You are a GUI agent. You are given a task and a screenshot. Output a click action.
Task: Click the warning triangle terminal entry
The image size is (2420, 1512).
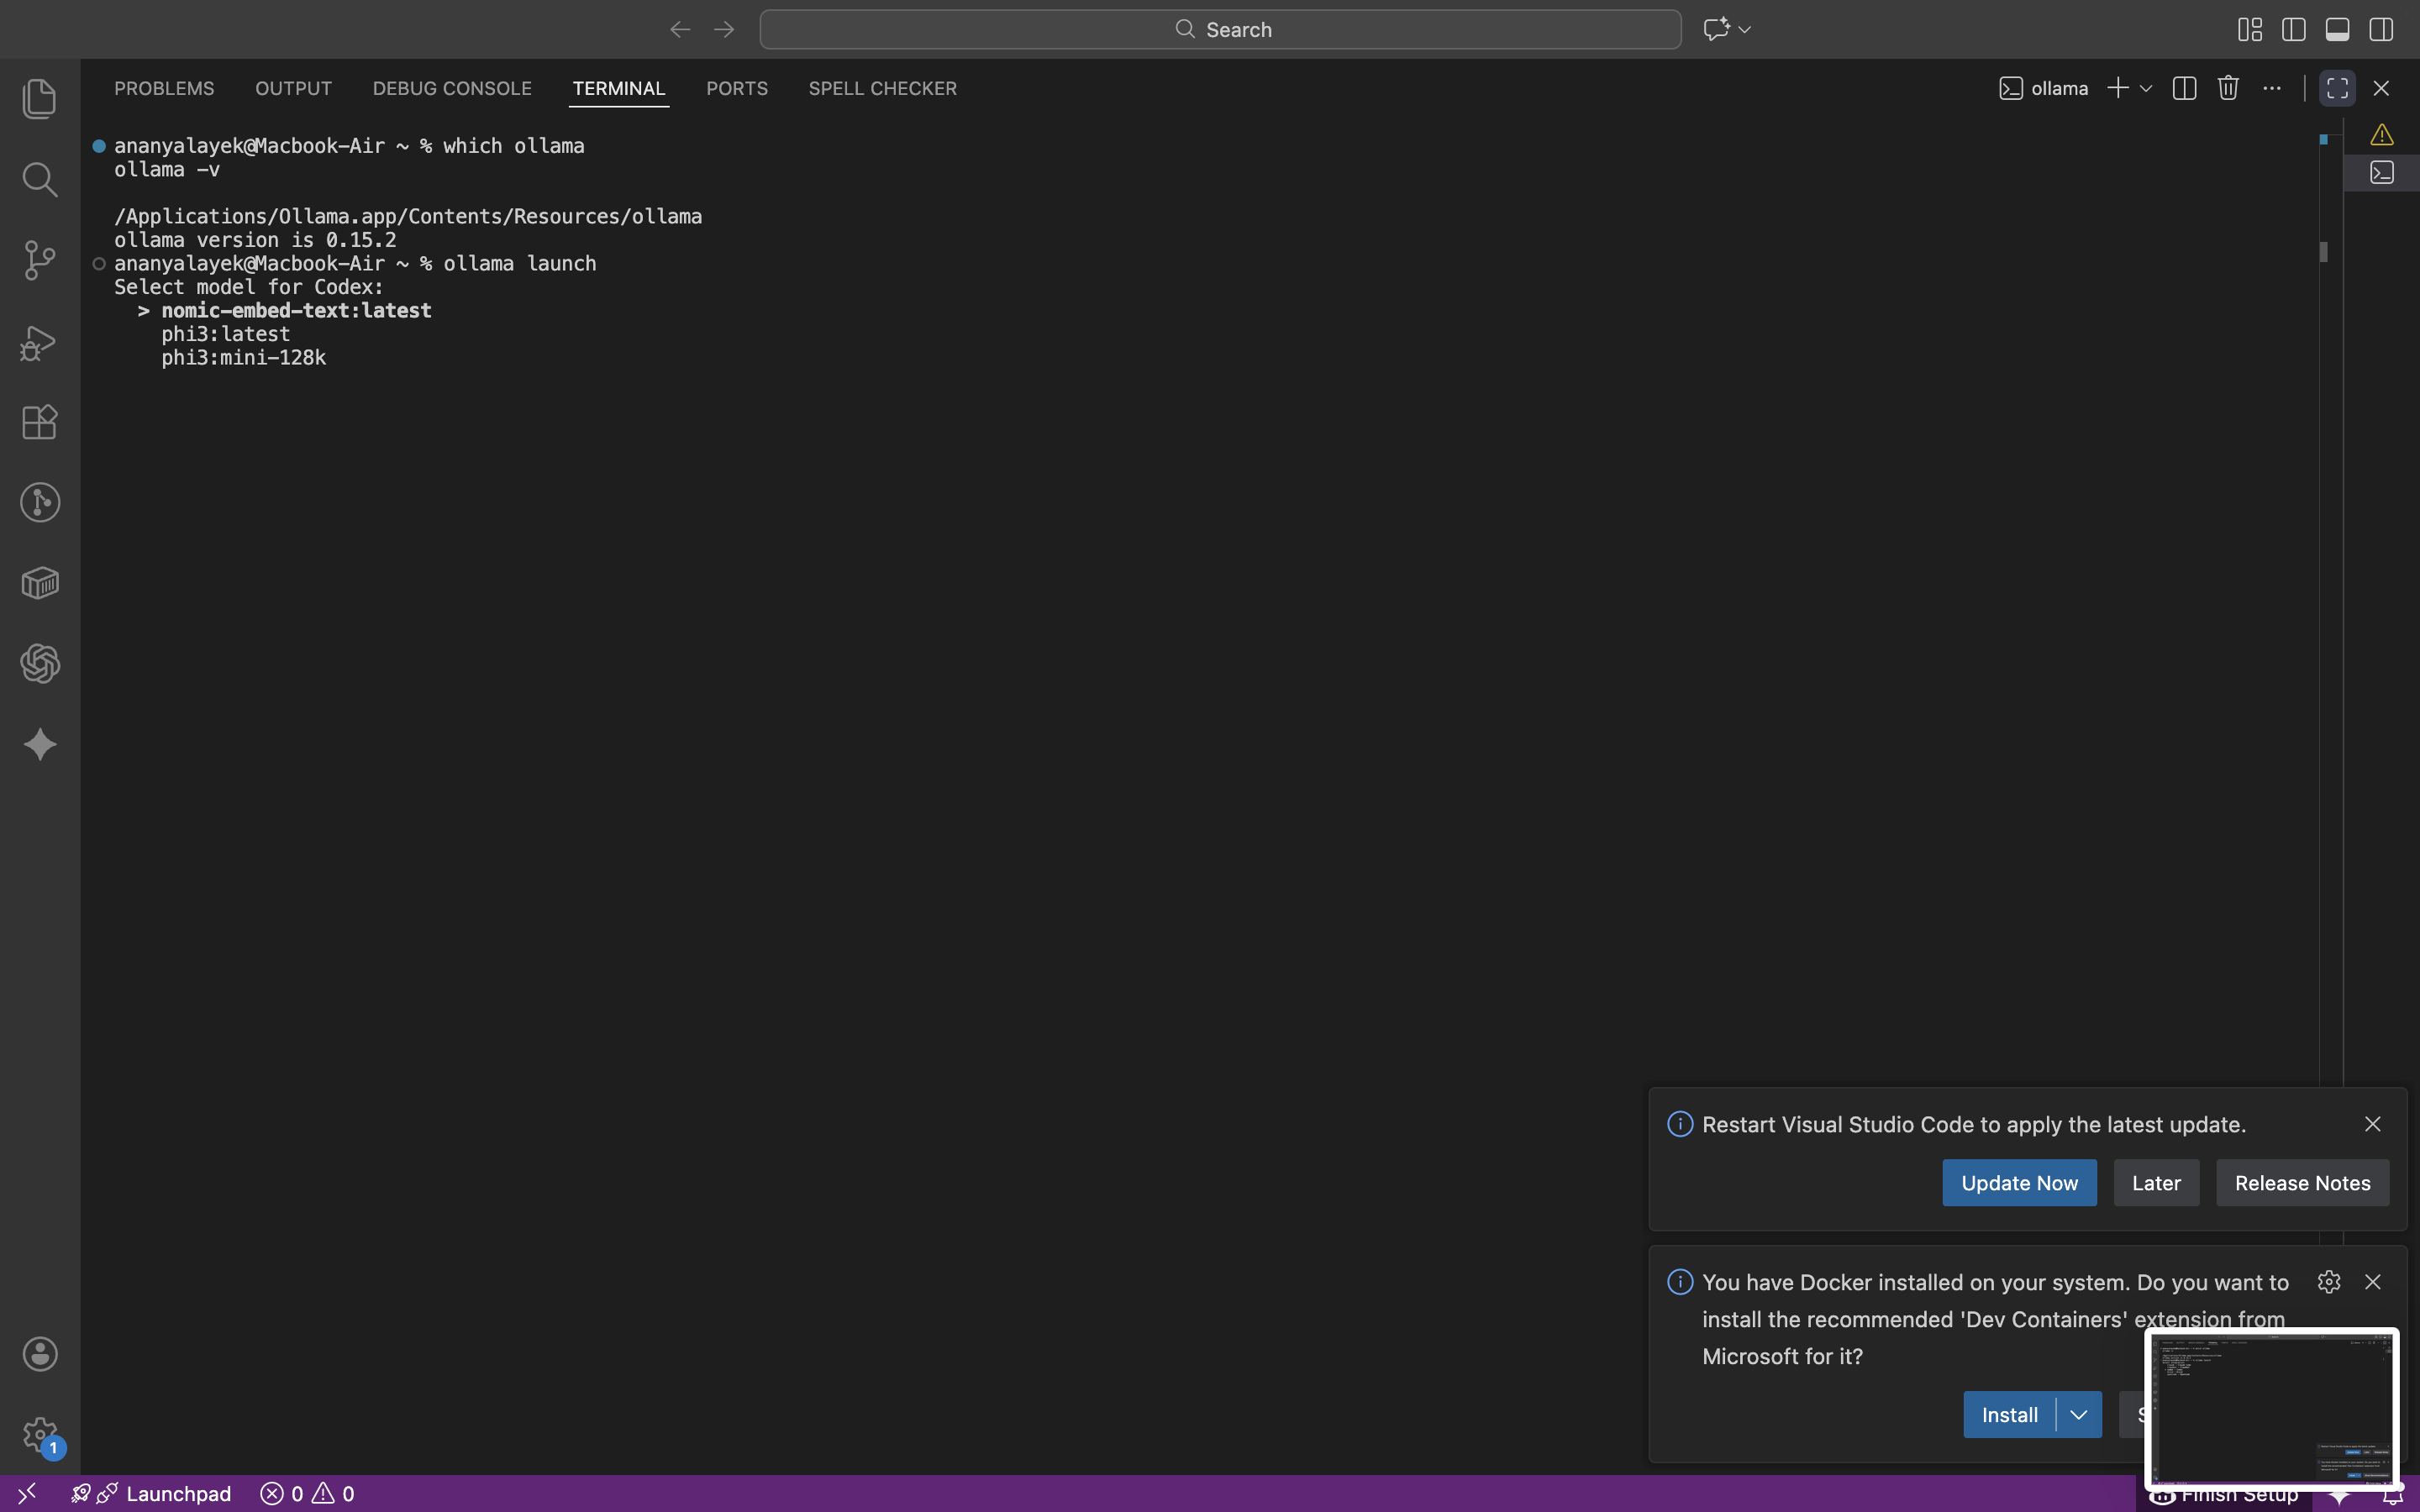pos(2381,134)
